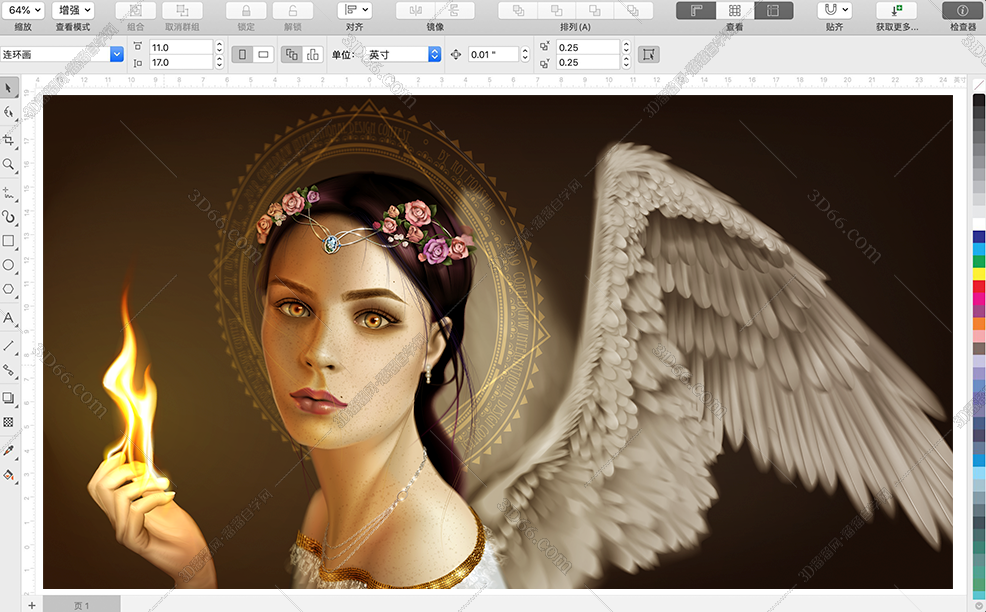Open the 贴齐 snap-to dropdown
This screenshot has height=612, width=986.
click(835, 10)
